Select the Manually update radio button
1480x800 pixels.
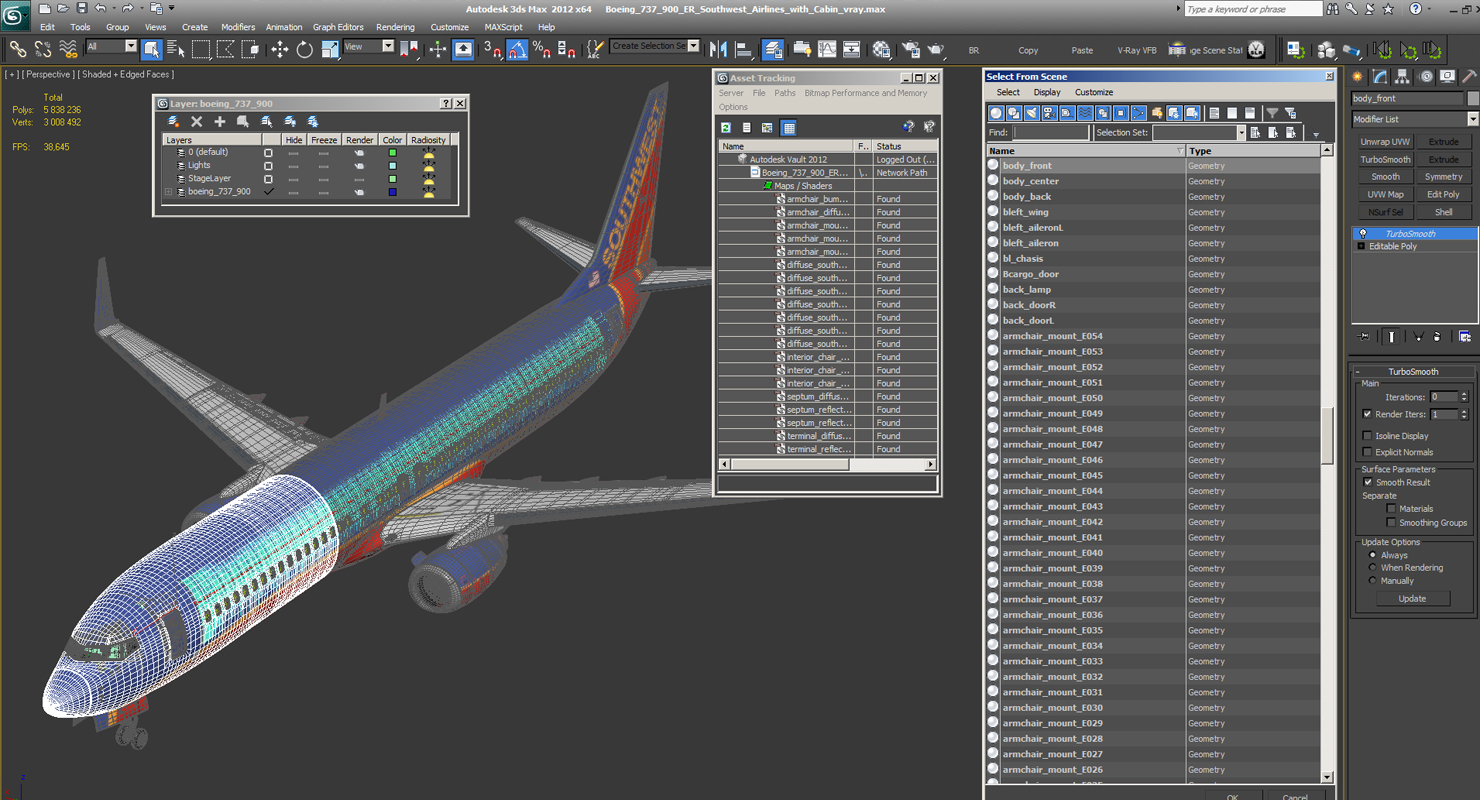click(1372, 580)
